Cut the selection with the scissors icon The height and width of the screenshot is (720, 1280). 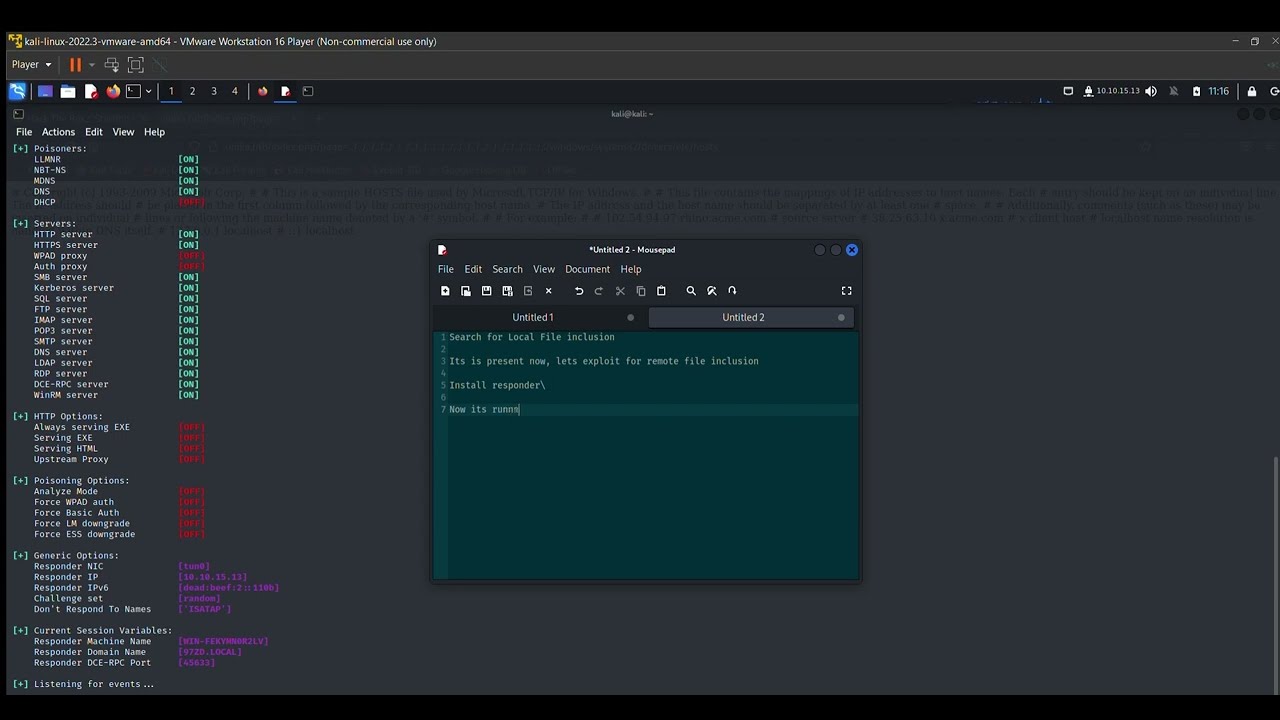(x=620, y=291)
